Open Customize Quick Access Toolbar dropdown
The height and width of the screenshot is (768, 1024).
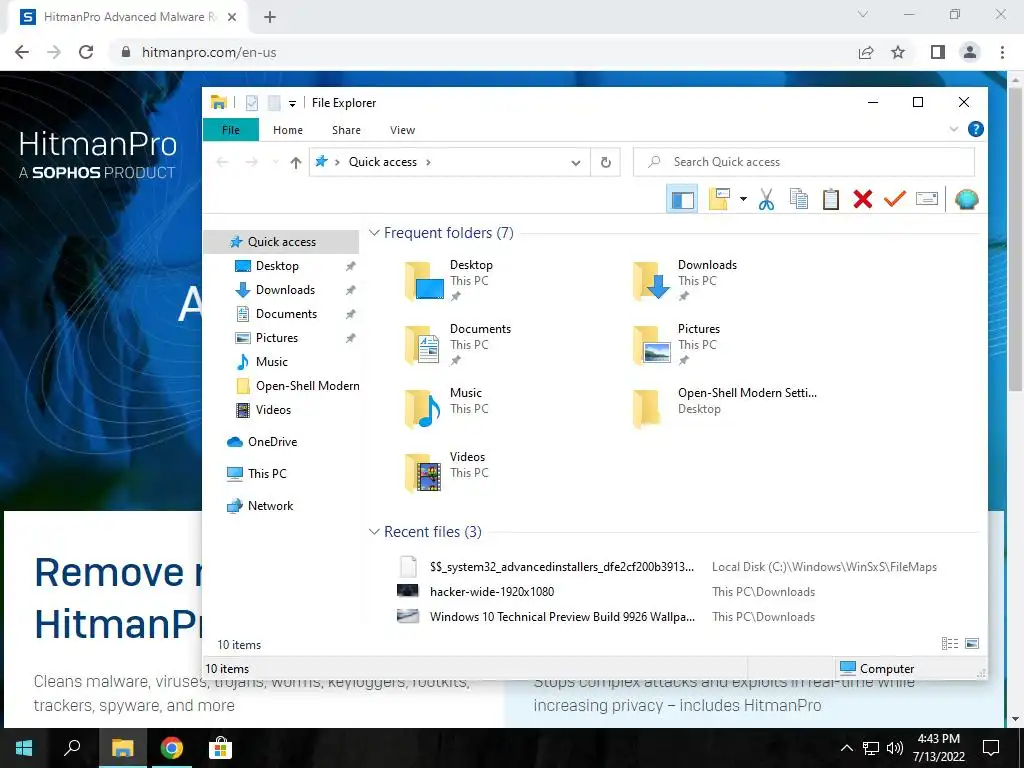click(293, 103)
